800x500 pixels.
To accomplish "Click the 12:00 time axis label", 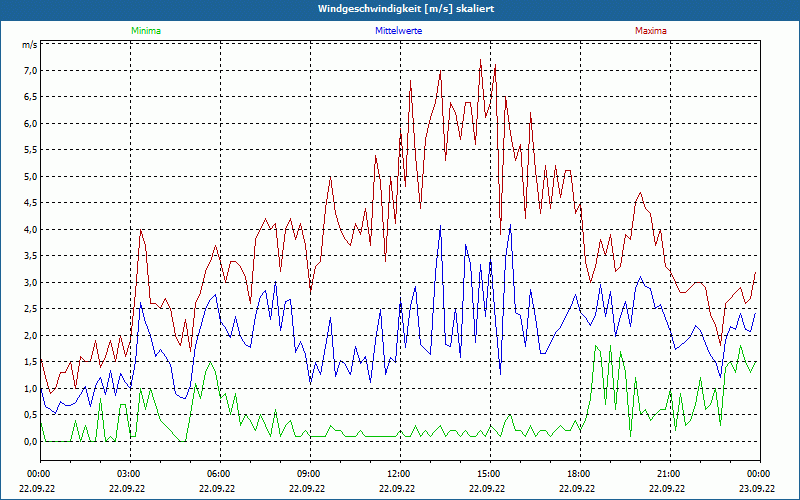I will (x=397, y=474).
